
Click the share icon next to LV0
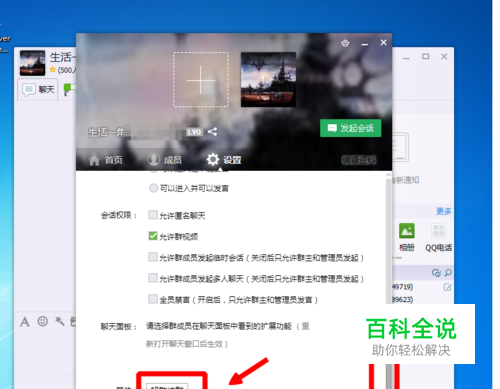(x=212, y=132)
